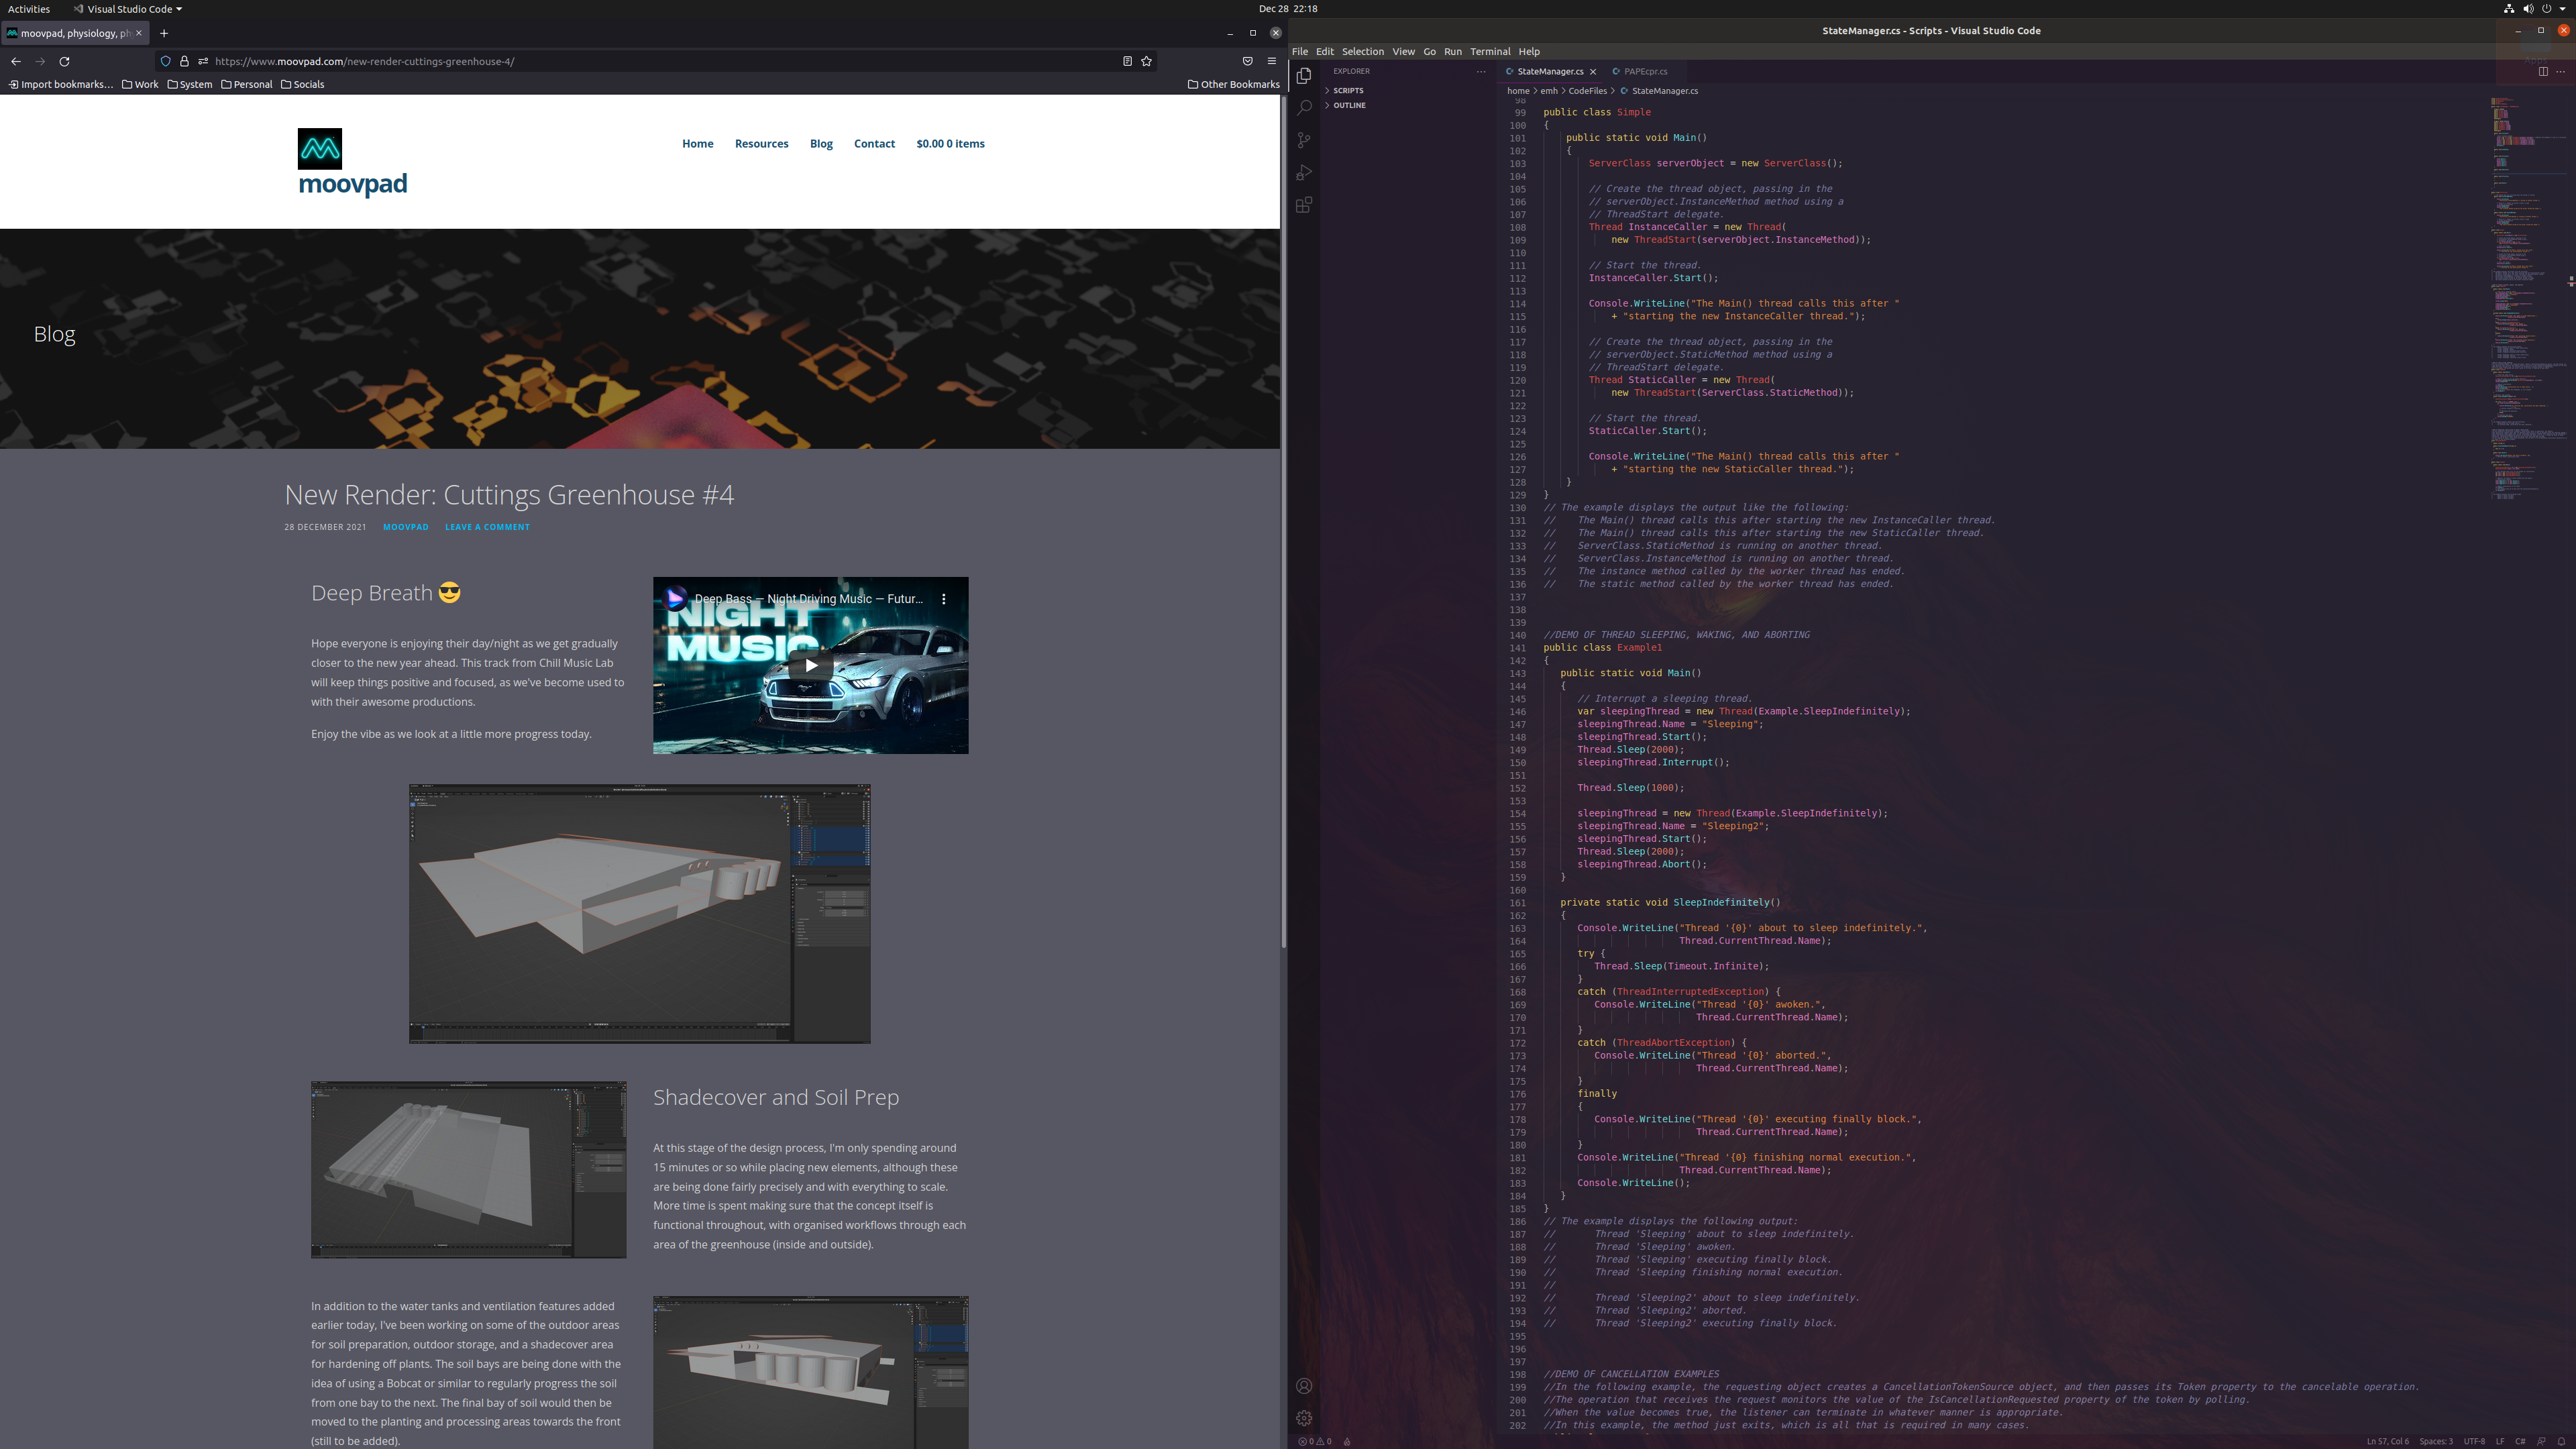
Task: Close the StateManager.cs editor tab
Action: click(x=1593, y=71)
